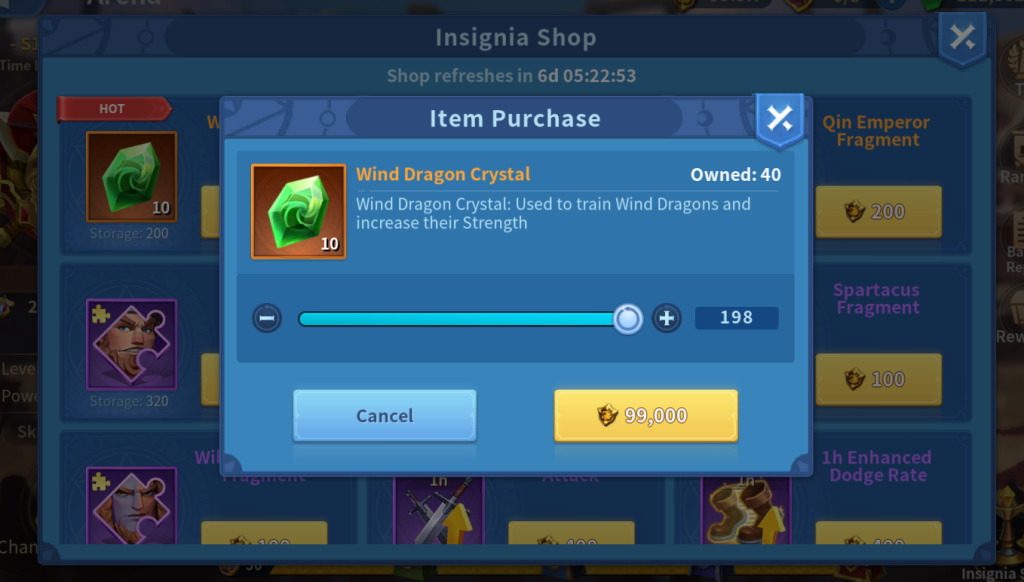Click the Qin Emperor Fragment title
1024x582 pixels.
(x=876, y=131)
